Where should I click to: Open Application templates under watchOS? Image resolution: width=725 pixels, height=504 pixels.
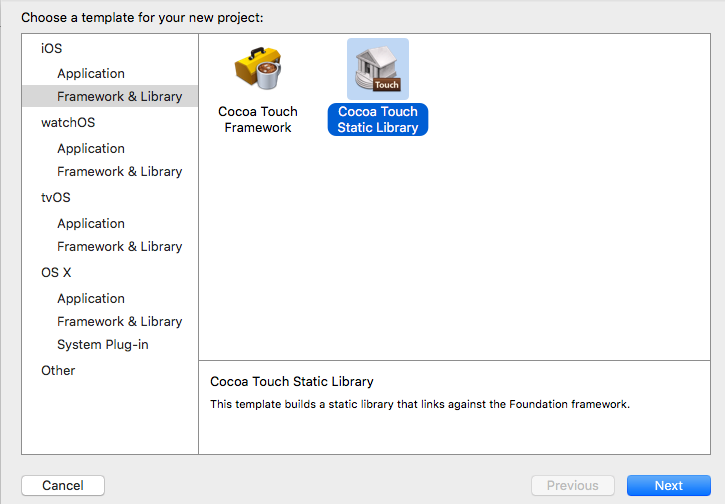tap(91, 149)
